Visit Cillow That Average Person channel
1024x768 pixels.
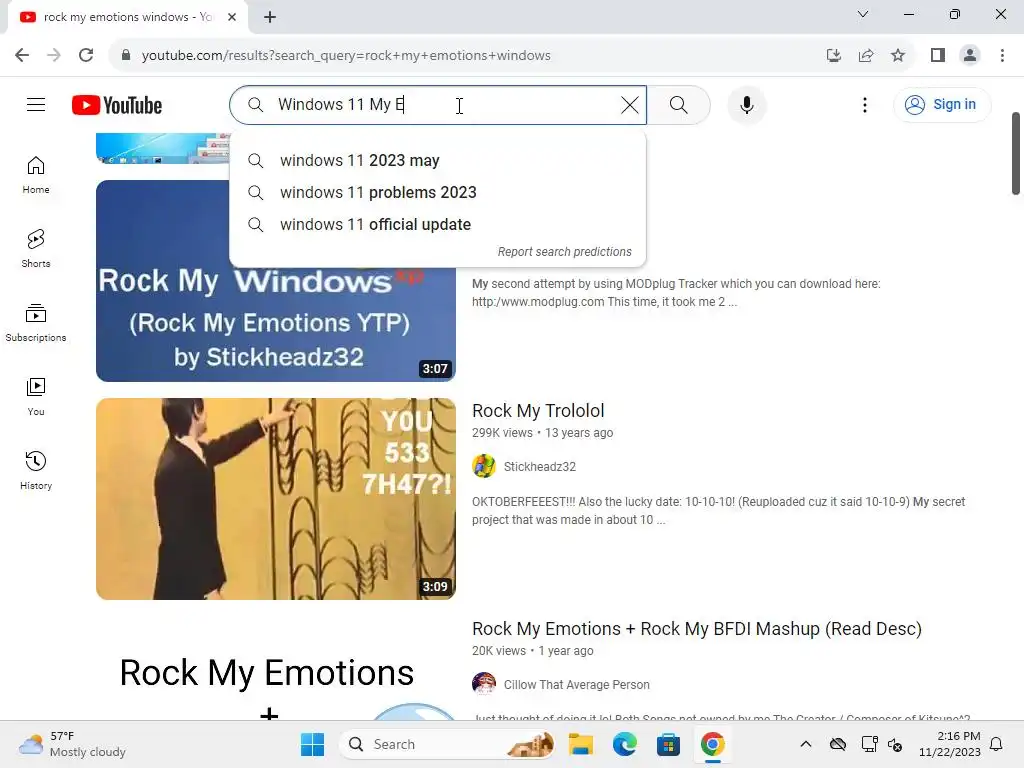576,685
